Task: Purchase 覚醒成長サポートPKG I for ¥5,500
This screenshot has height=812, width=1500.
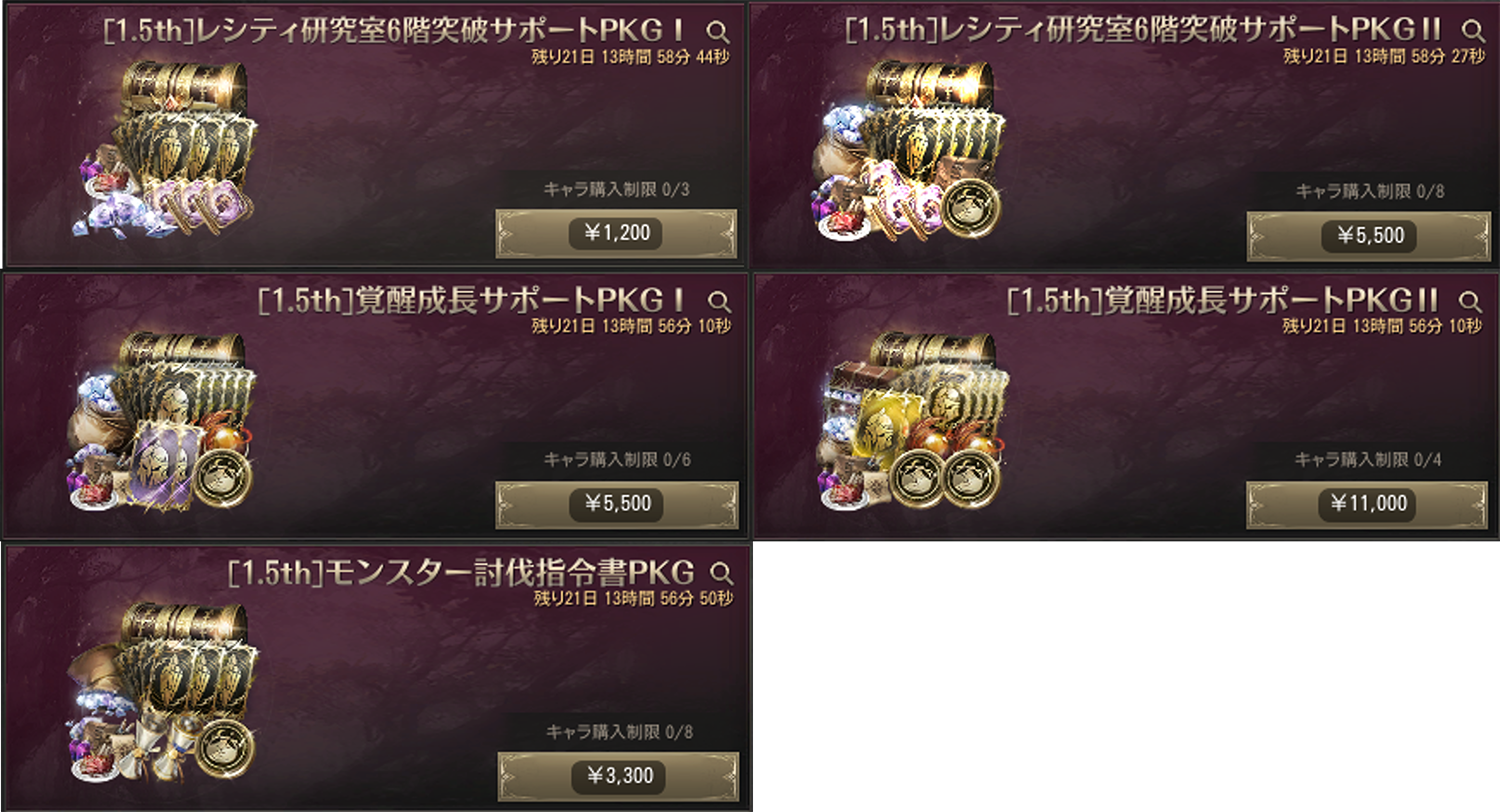Action: click(616, 505)
